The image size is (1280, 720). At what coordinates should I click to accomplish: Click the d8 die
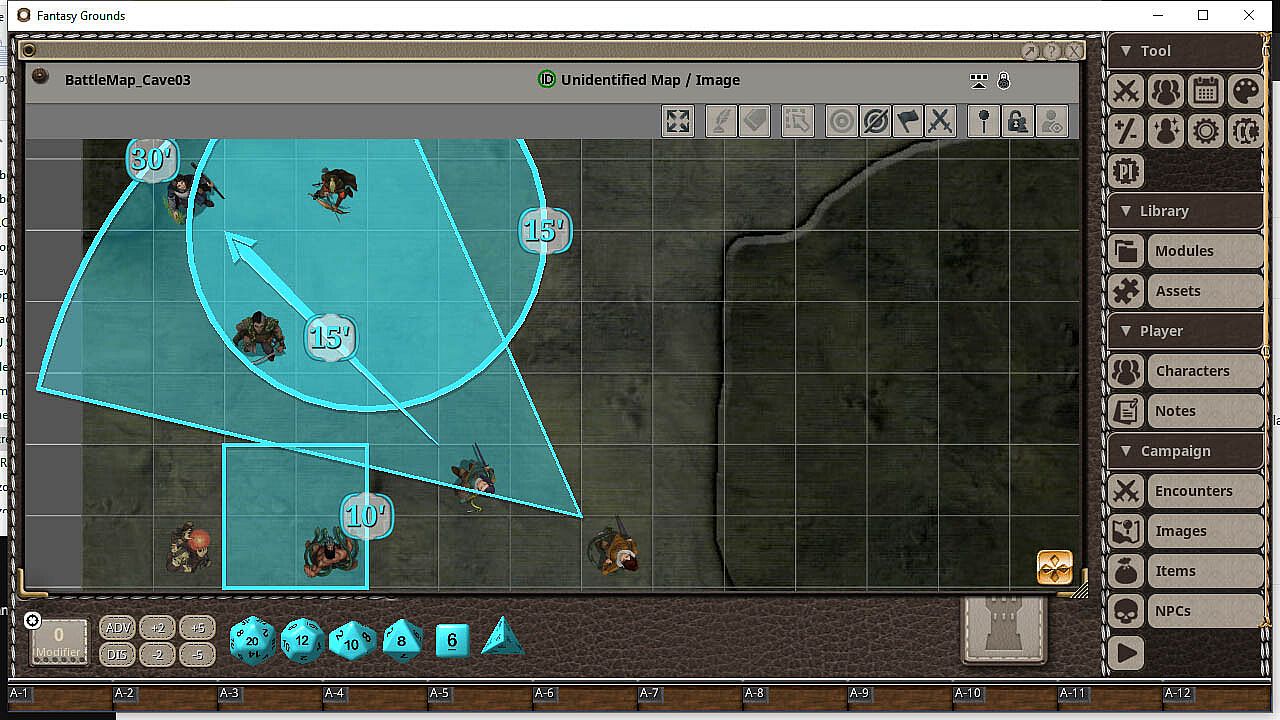point(402,640)
